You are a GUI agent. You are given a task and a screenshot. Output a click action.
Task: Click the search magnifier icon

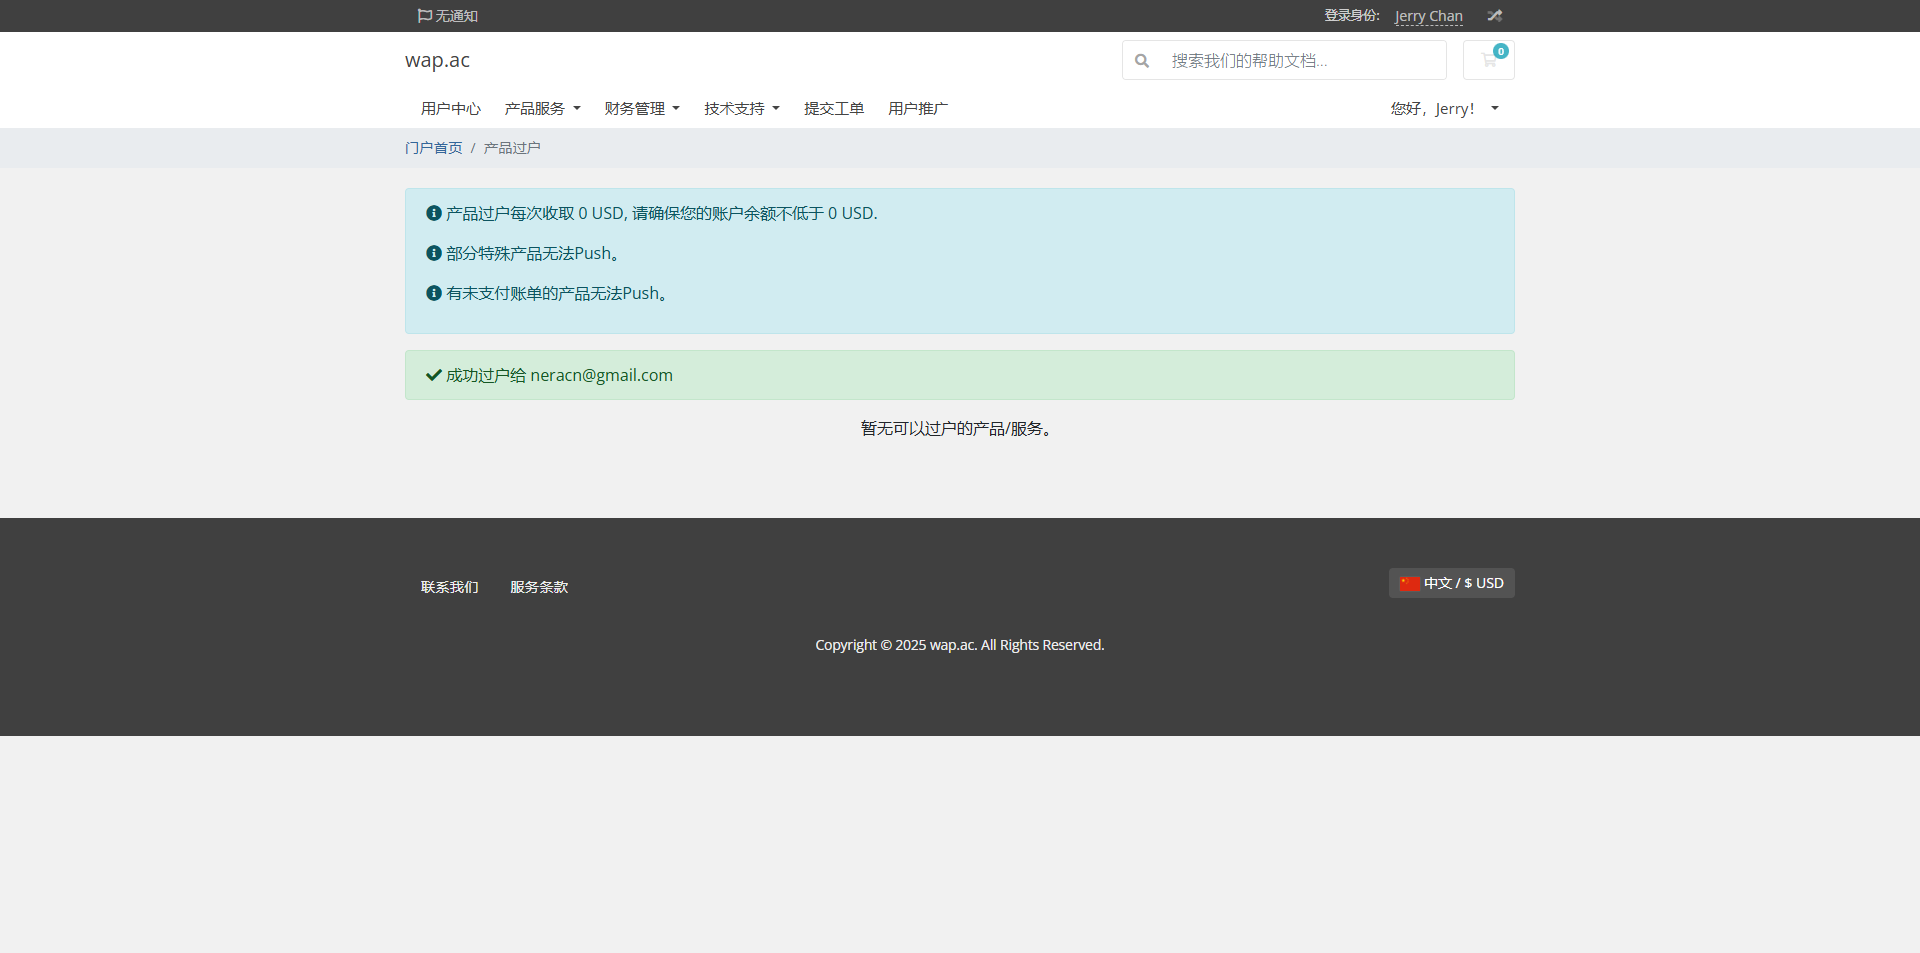[x=1142, y=61]
